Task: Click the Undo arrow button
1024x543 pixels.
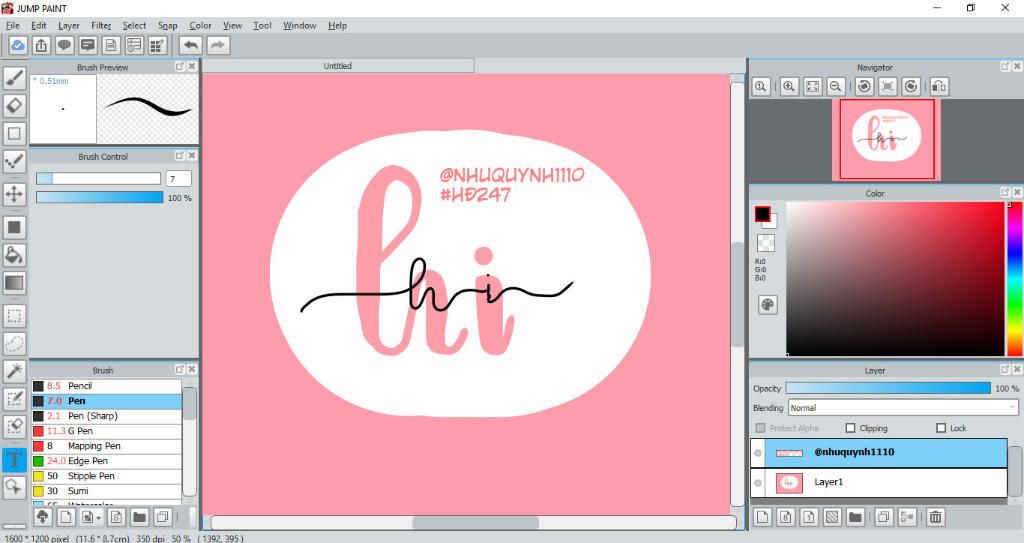Action: click(x=191, y=45)
